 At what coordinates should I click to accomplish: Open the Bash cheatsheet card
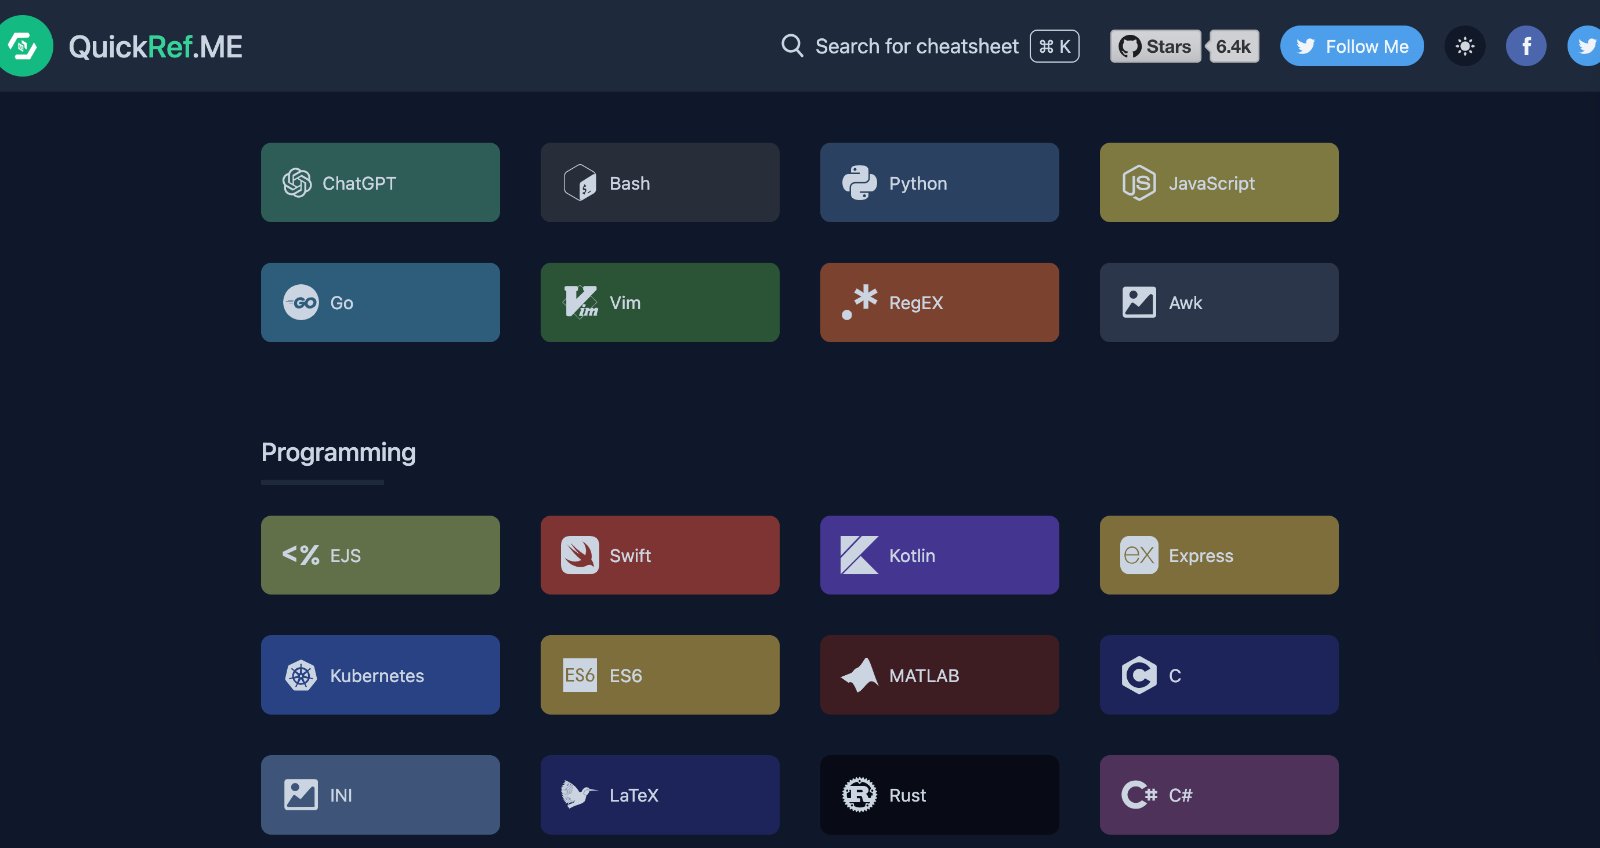tap(660, 182)
